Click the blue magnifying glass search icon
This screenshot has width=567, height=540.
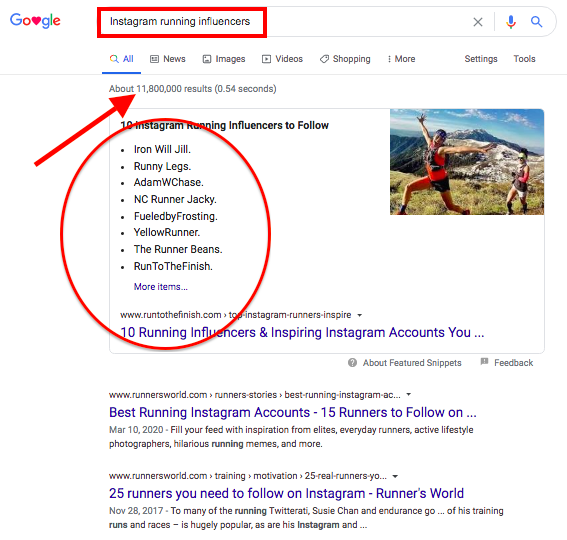(536, 22)
